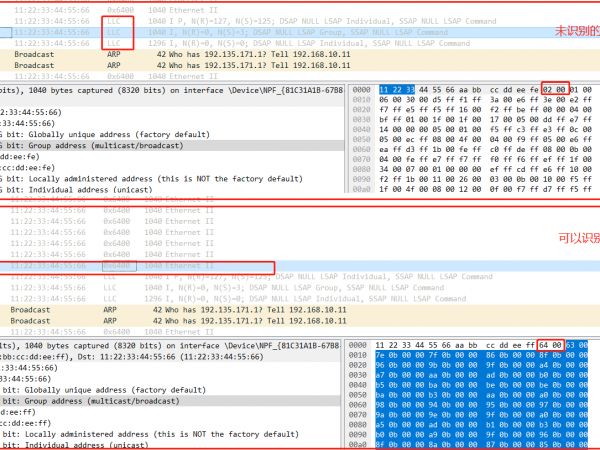Image resolution: width=600 pixels, height=450 pixels.
Task: Click the red annotation text 未识别的
Action: [x=580, y=30]
